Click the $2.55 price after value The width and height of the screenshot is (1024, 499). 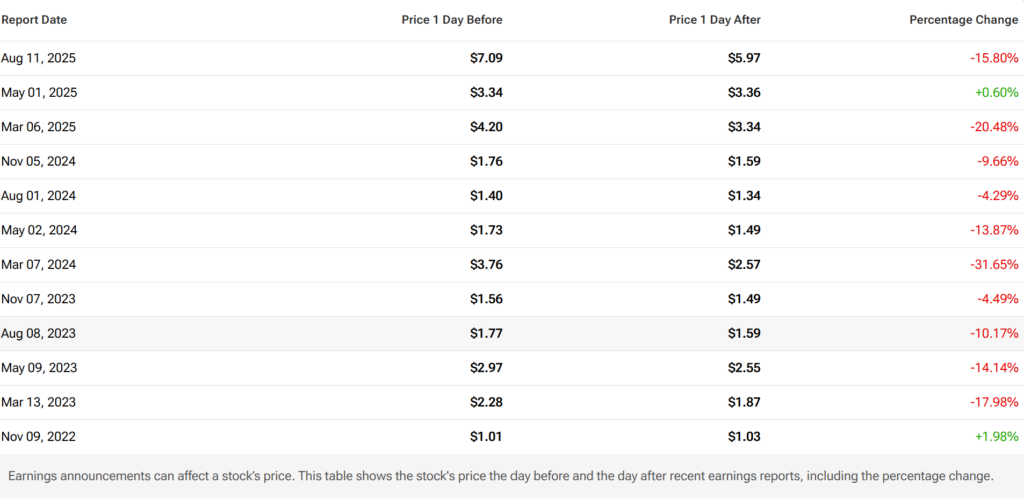[x=744, y=368]
